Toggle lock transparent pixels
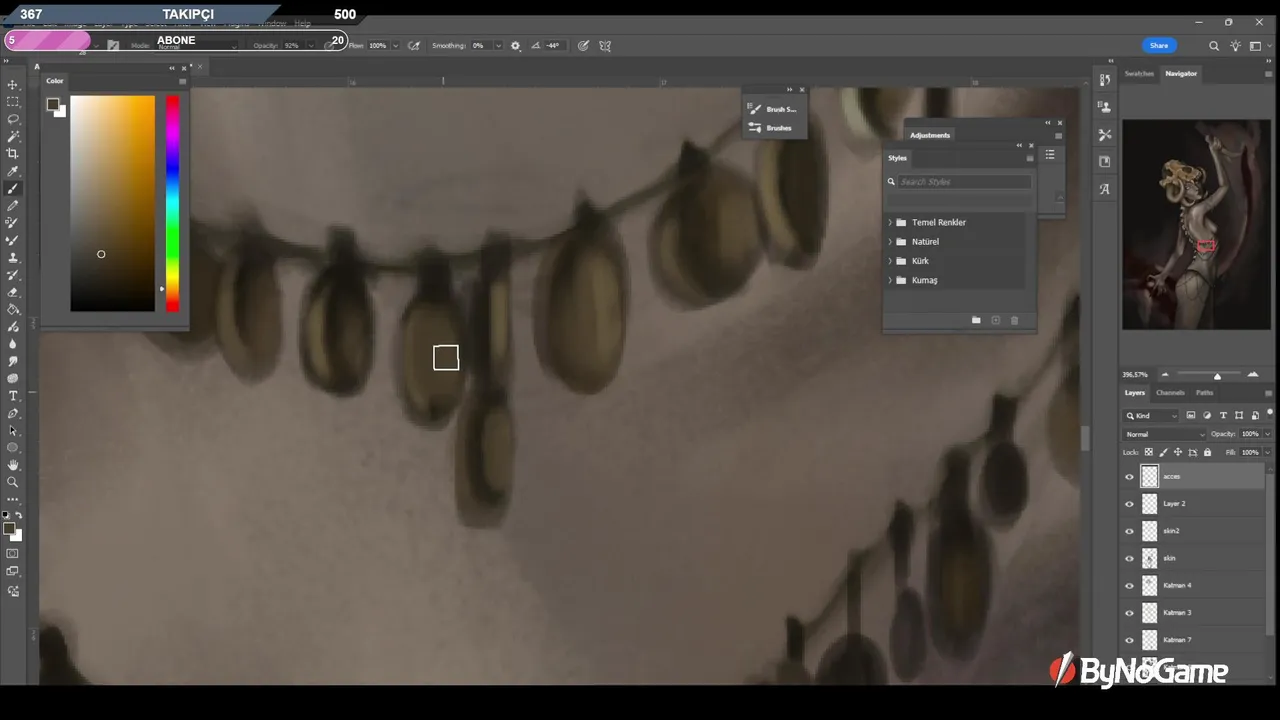Screen dimensions: 1280x720 pyautogui.click(x=1148, y=452)
